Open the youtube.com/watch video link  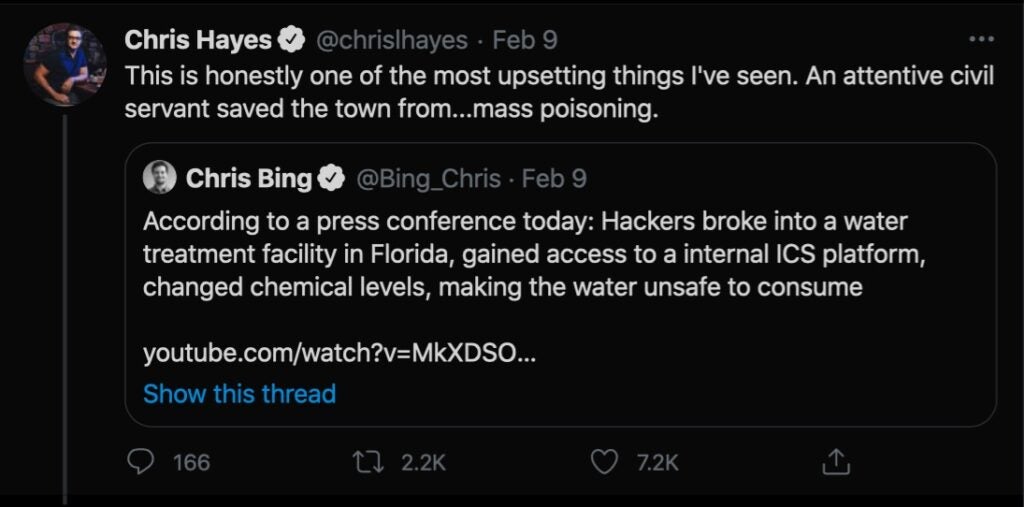(340, 353)
